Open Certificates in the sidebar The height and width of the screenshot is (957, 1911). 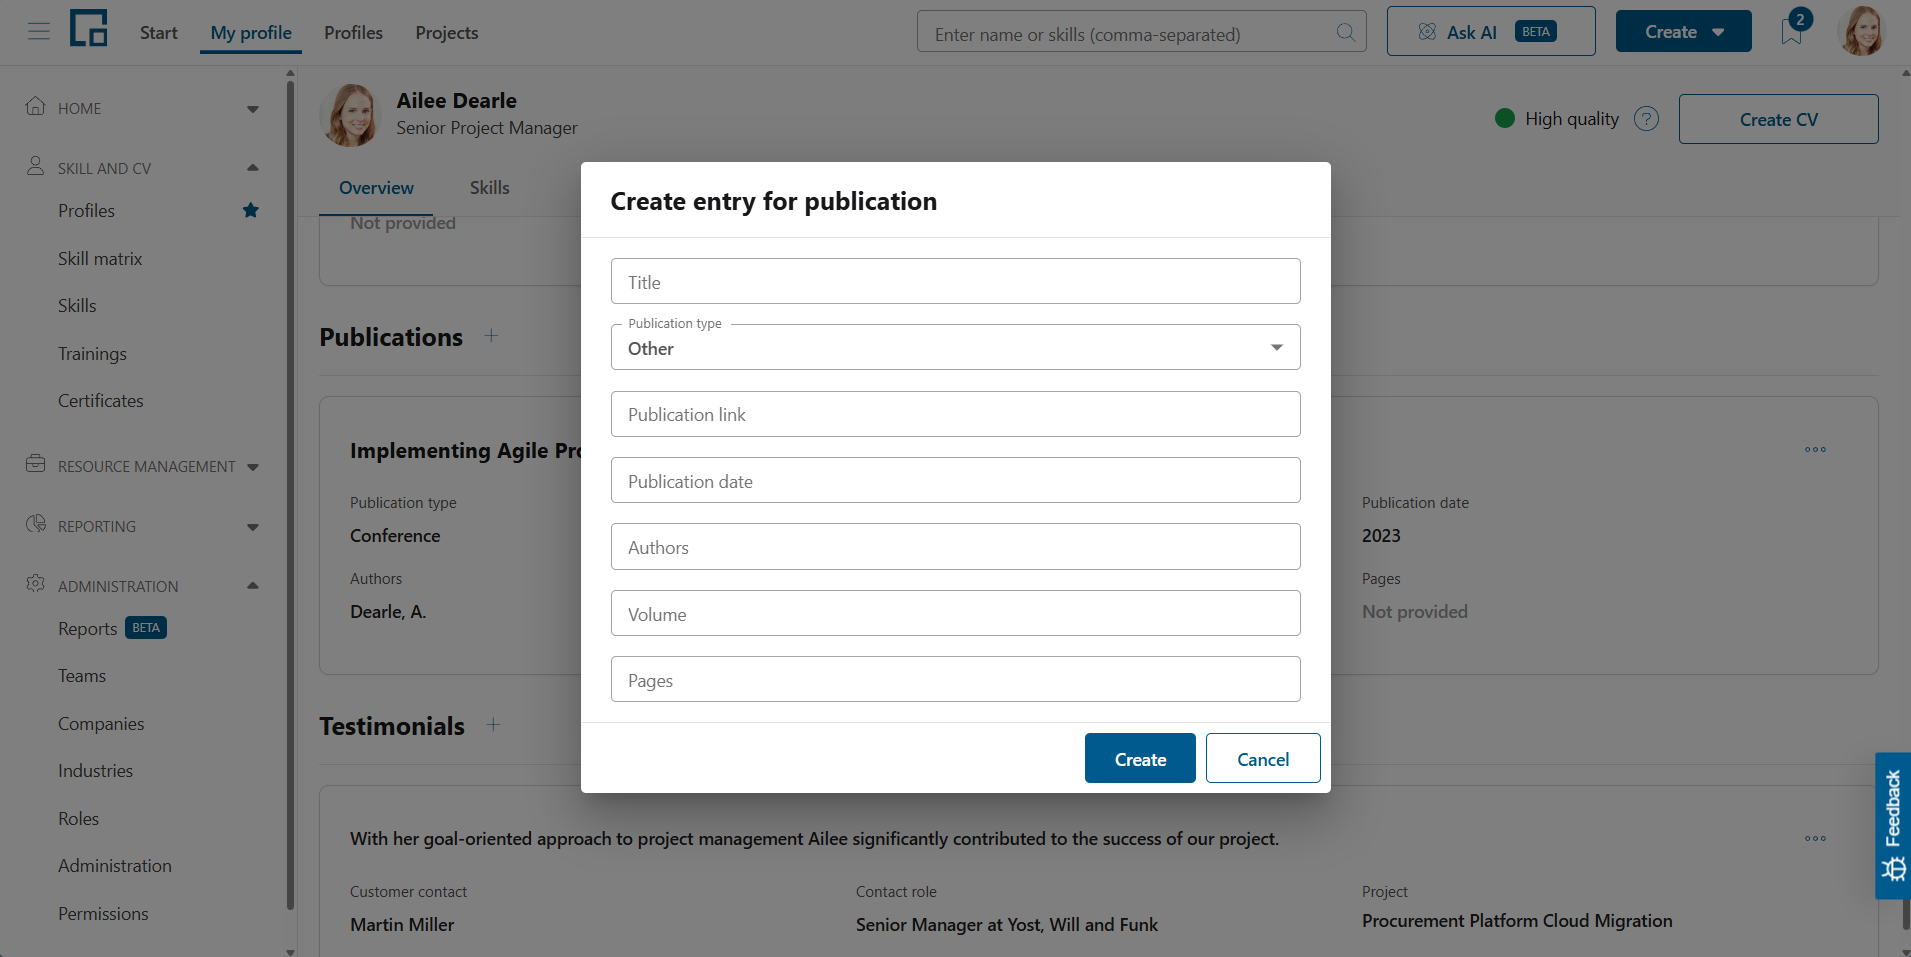(101, 401)
